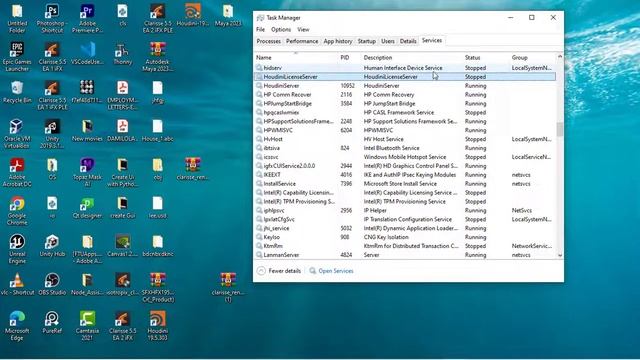640x360 pixels.
Task: Open the File menu in Task Manager
Action: coord(260,29)
